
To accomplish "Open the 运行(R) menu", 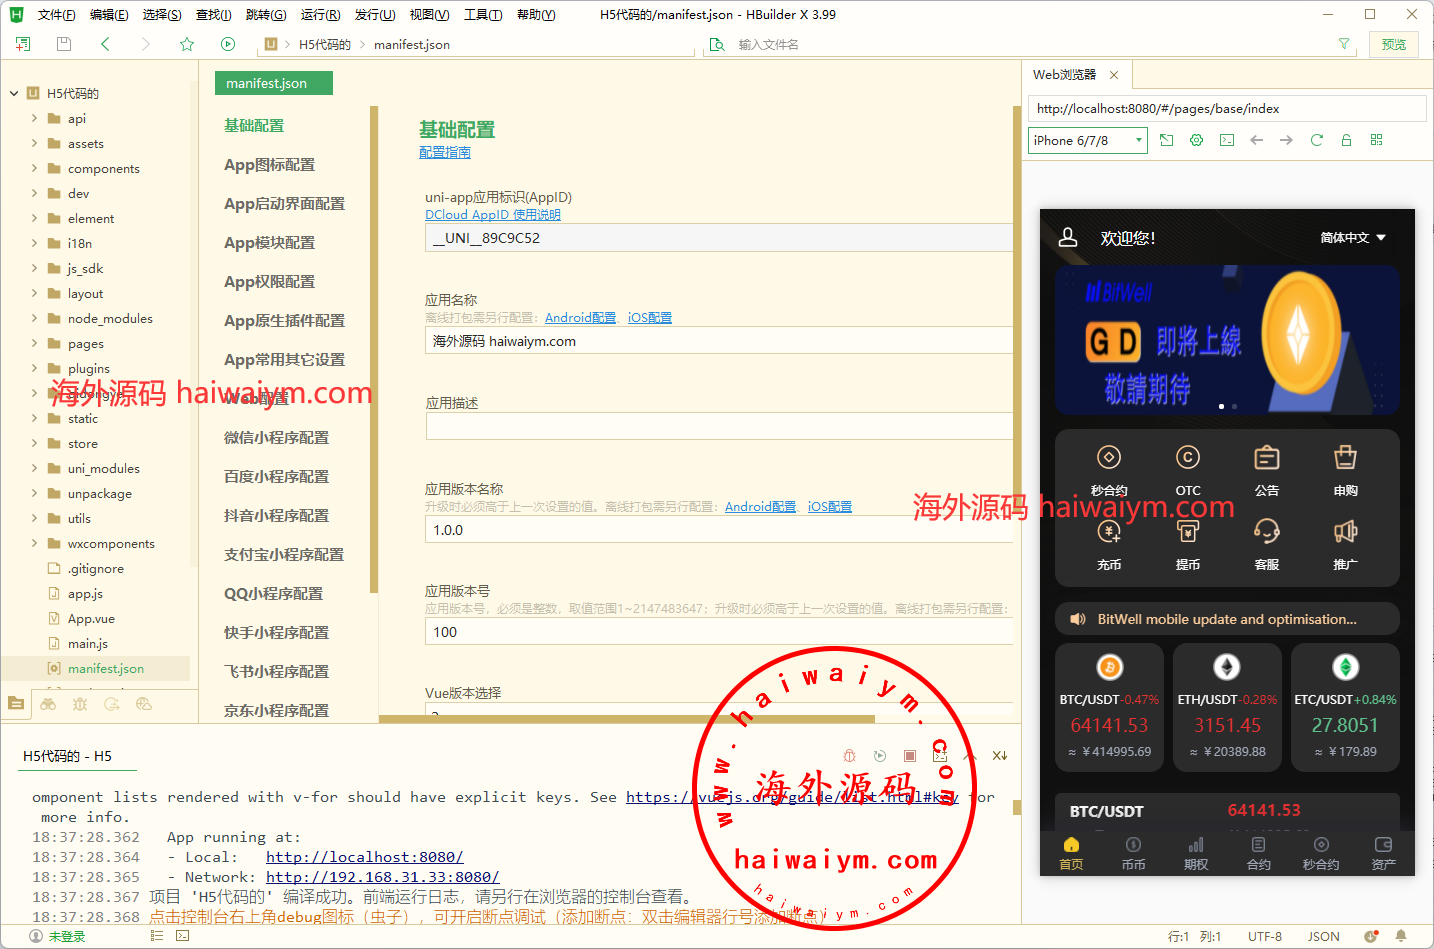I will (320, 15).
